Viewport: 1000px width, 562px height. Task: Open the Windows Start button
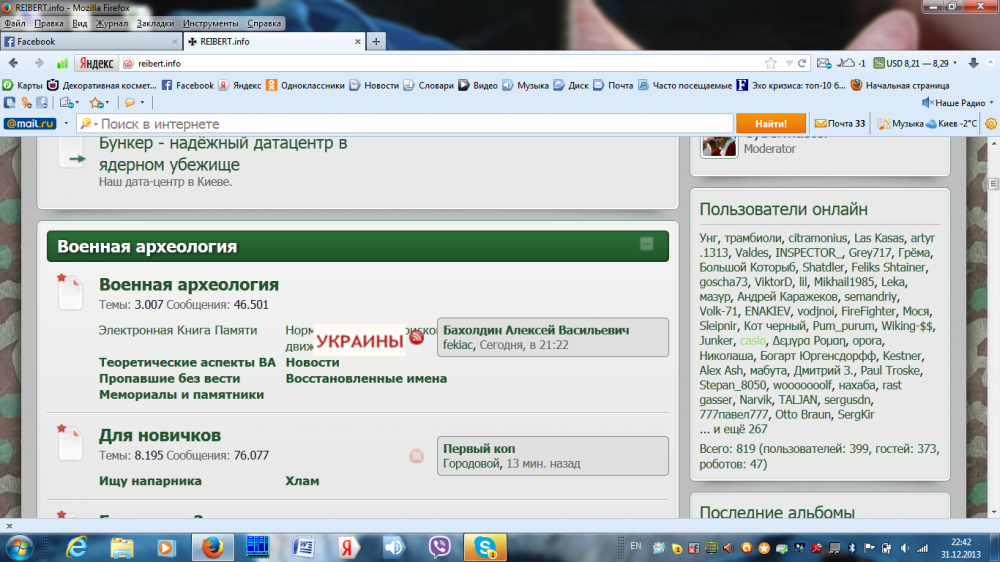[19, 547]
